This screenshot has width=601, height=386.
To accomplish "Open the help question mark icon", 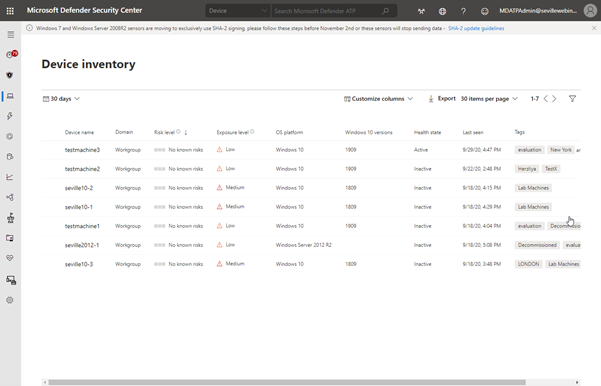I will tap(463, 11).
